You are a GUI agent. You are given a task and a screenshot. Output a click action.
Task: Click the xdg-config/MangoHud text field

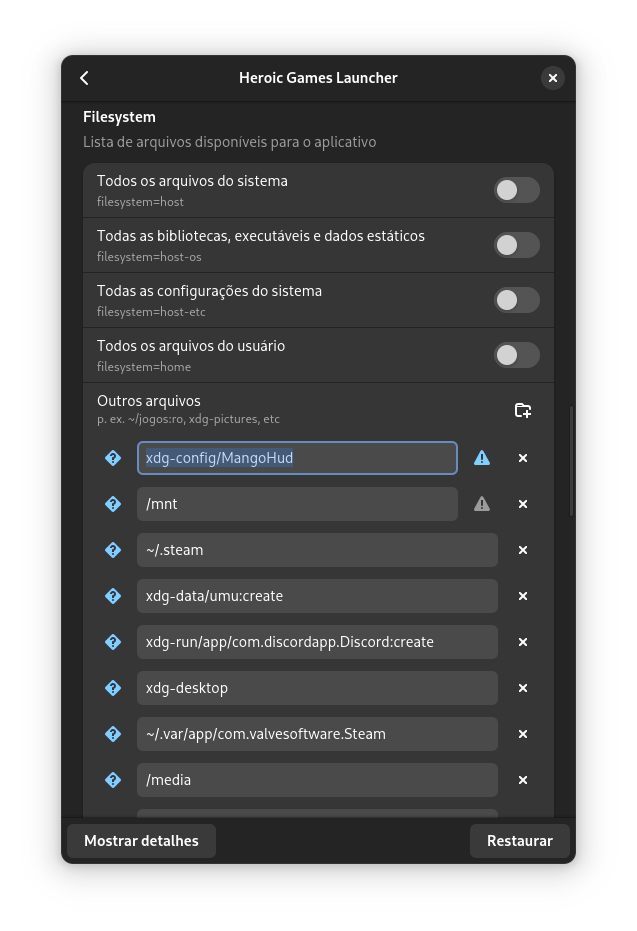click(x=297, y=458)
